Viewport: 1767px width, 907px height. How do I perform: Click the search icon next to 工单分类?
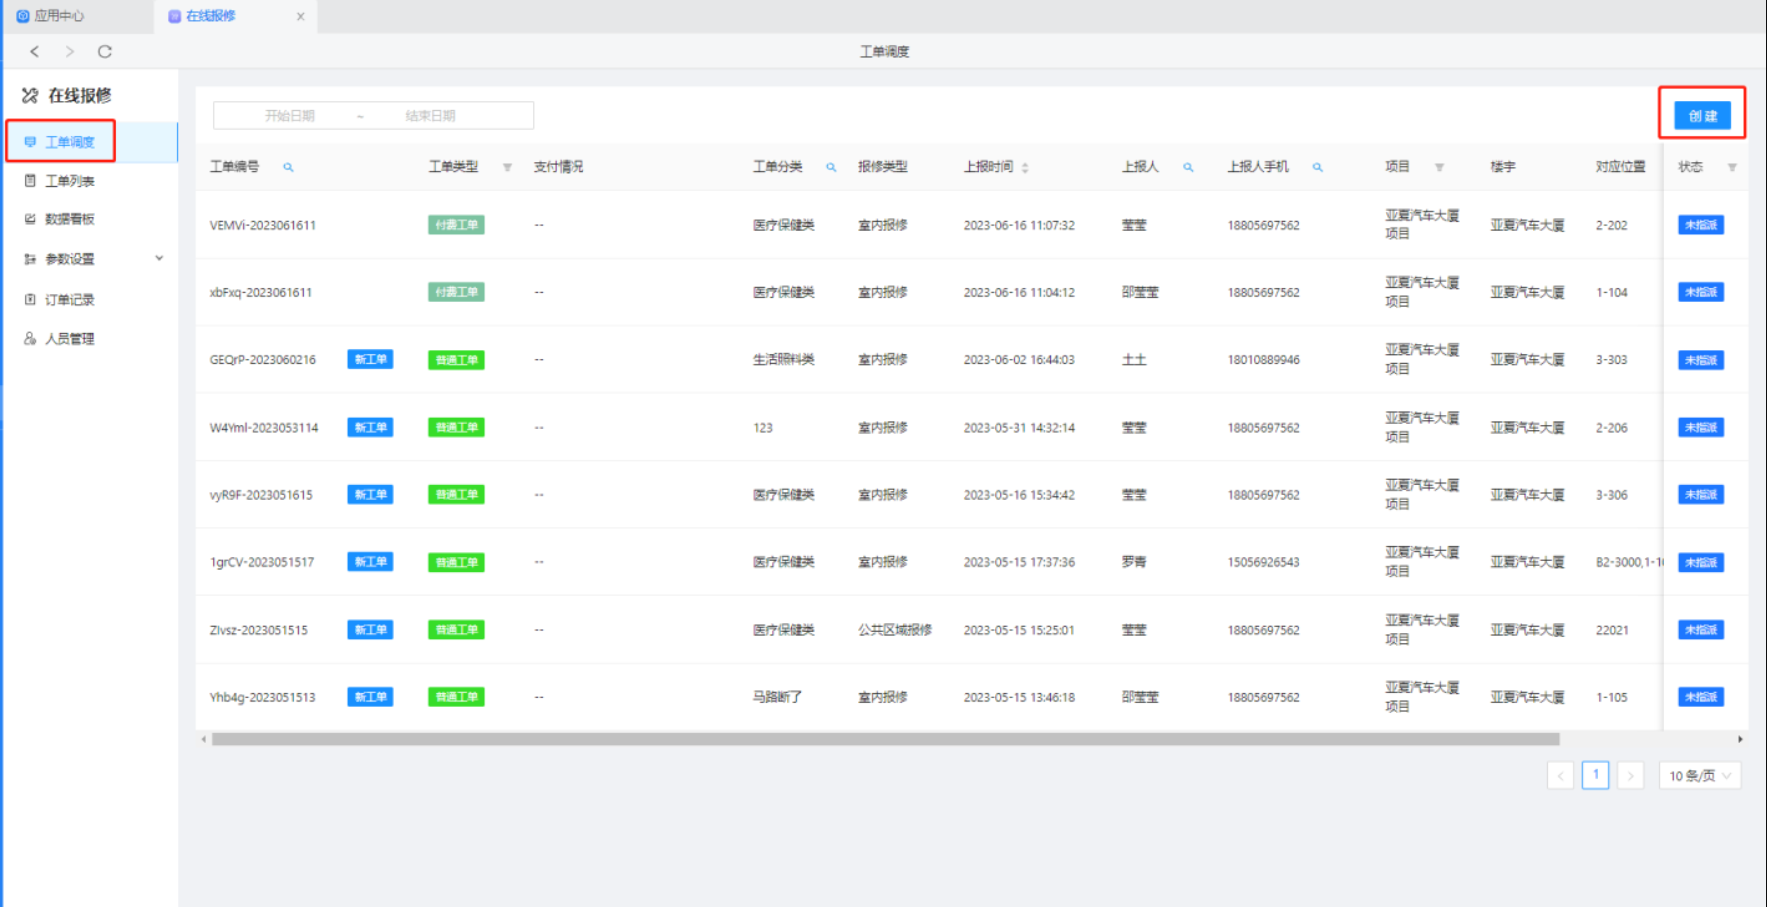(x=830, y=167)
